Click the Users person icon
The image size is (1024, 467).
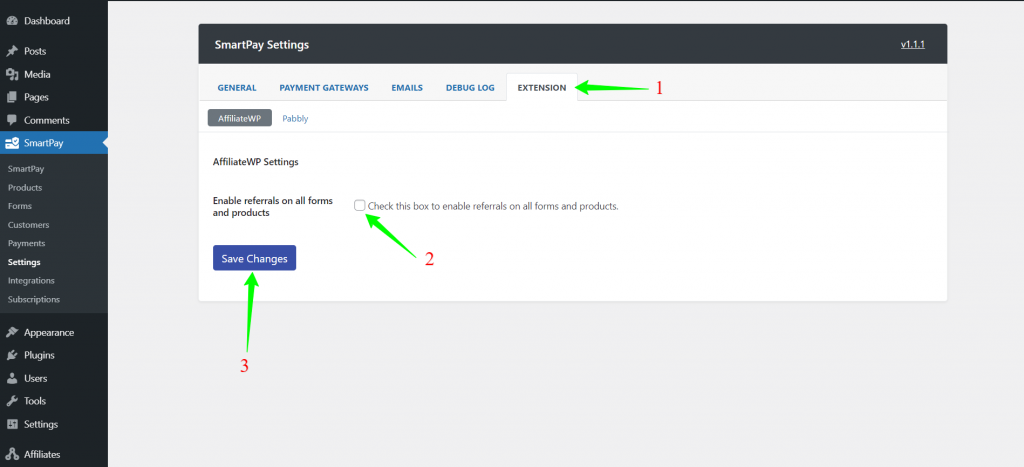coord(12,378)
